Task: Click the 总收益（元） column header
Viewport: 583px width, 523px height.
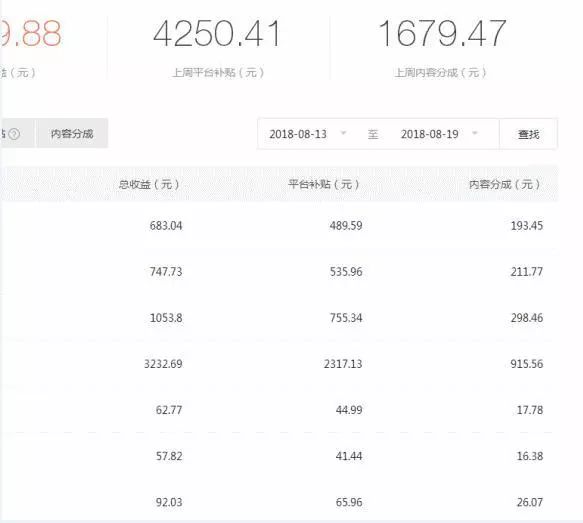Action: (x=149, y=184)
